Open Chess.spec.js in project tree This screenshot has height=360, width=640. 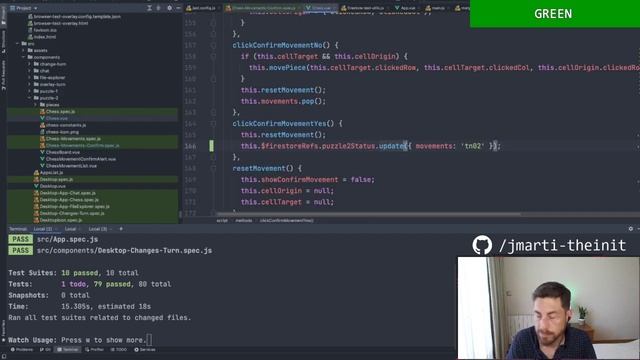(58, 111)
